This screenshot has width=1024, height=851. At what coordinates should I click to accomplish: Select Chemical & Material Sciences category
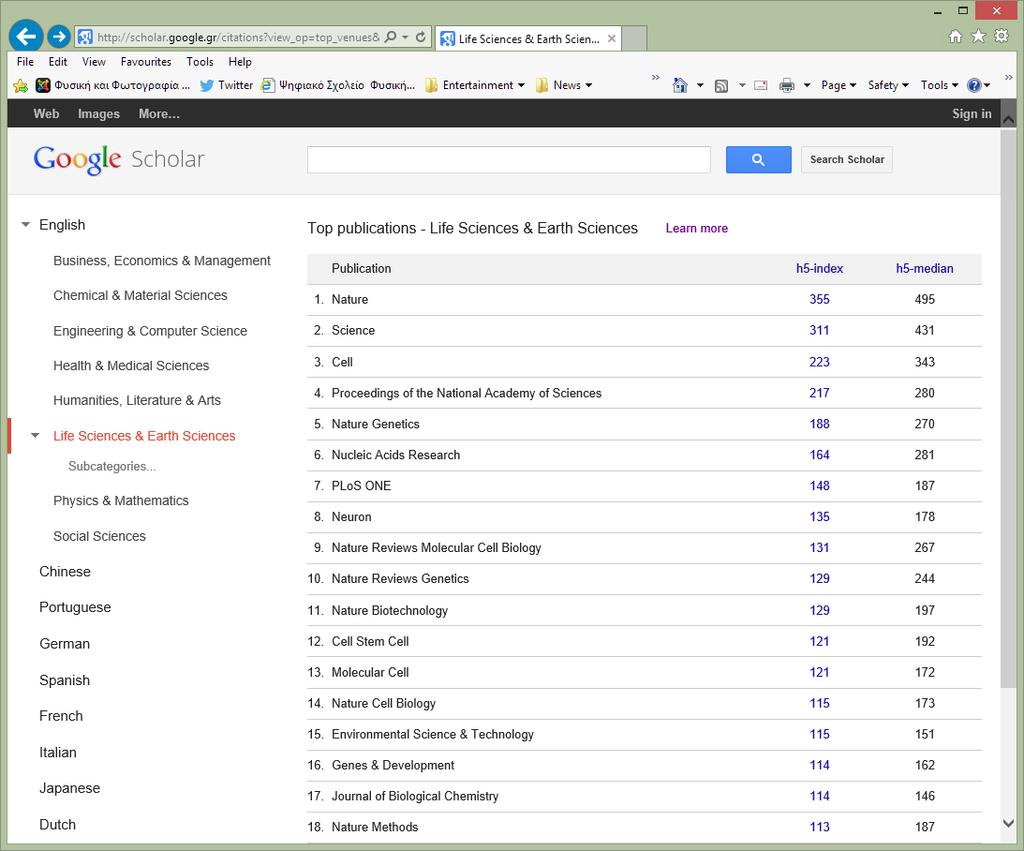tap(140, 296)
